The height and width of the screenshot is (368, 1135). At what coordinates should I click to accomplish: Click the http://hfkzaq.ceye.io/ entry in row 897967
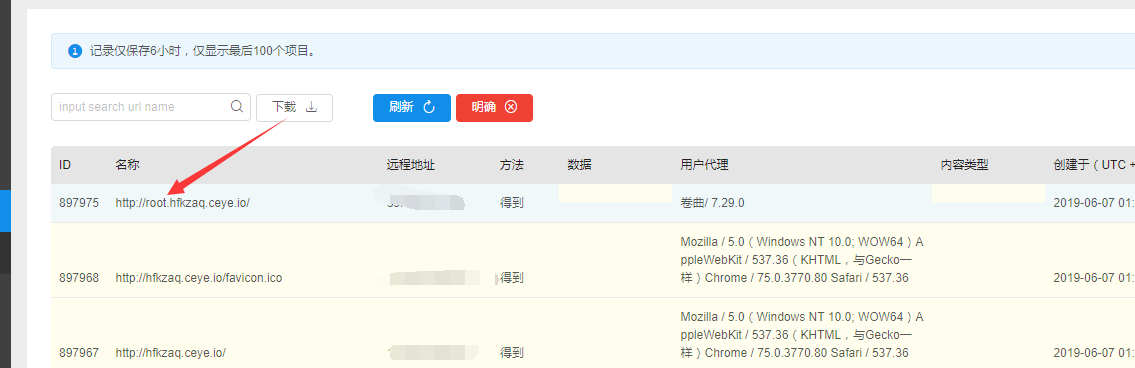171,353
